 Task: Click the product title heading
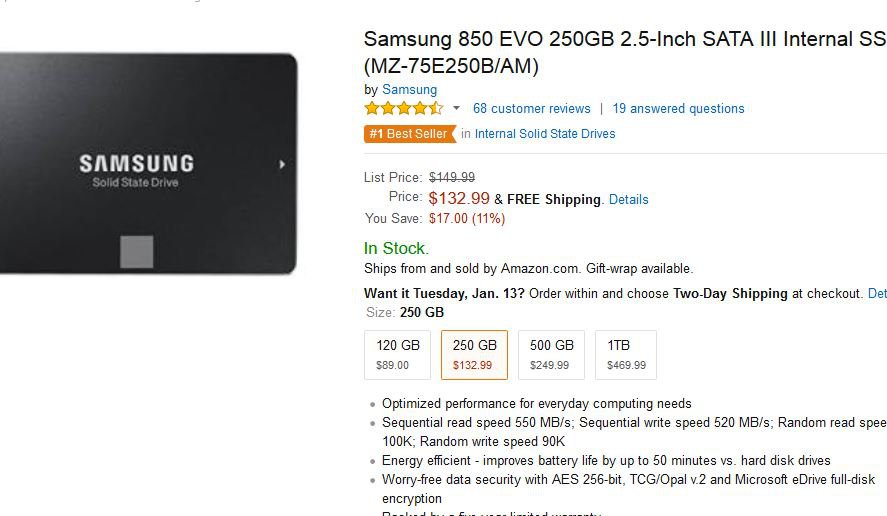[625, 52]
